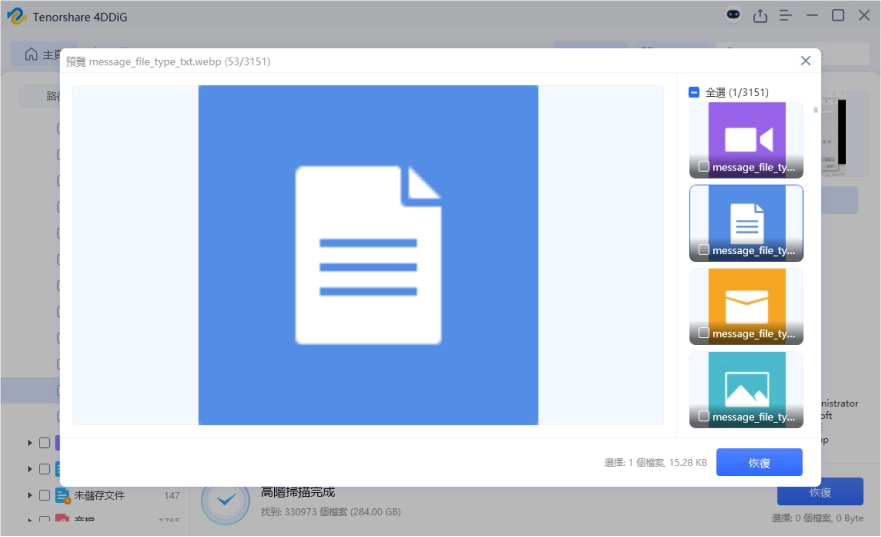Select the purple video file type thumbnail

tap(746, 140)
